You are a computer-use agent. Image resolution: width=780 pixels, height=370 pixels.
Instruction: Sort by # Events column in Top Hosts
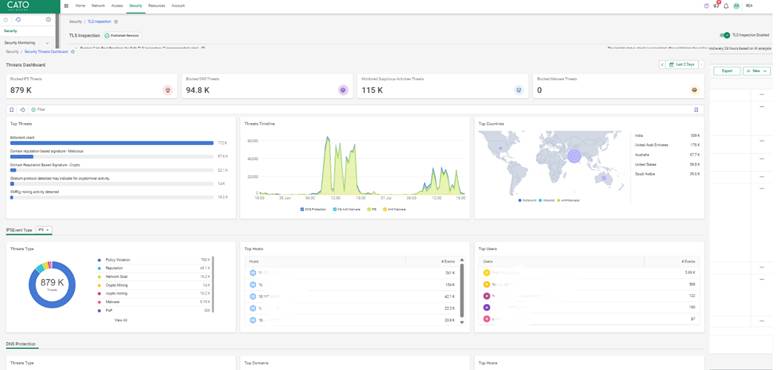point(449,261)
